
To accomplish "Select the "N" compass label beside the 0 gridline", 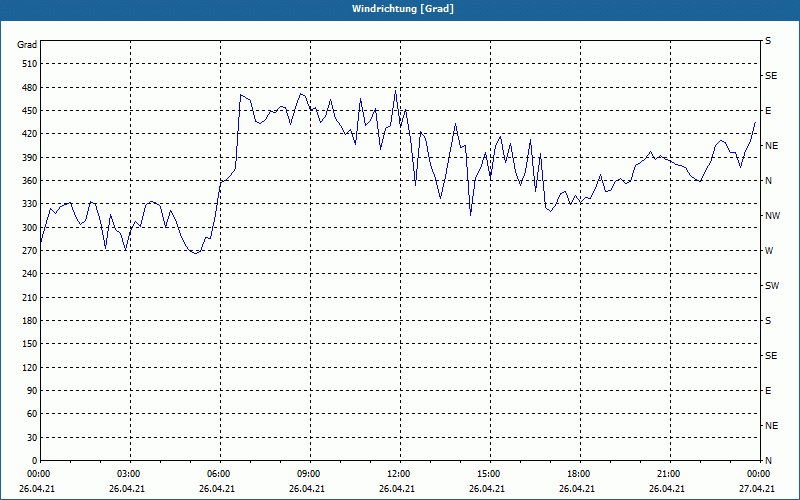I will pyautogui.click(x=769, y=461).
